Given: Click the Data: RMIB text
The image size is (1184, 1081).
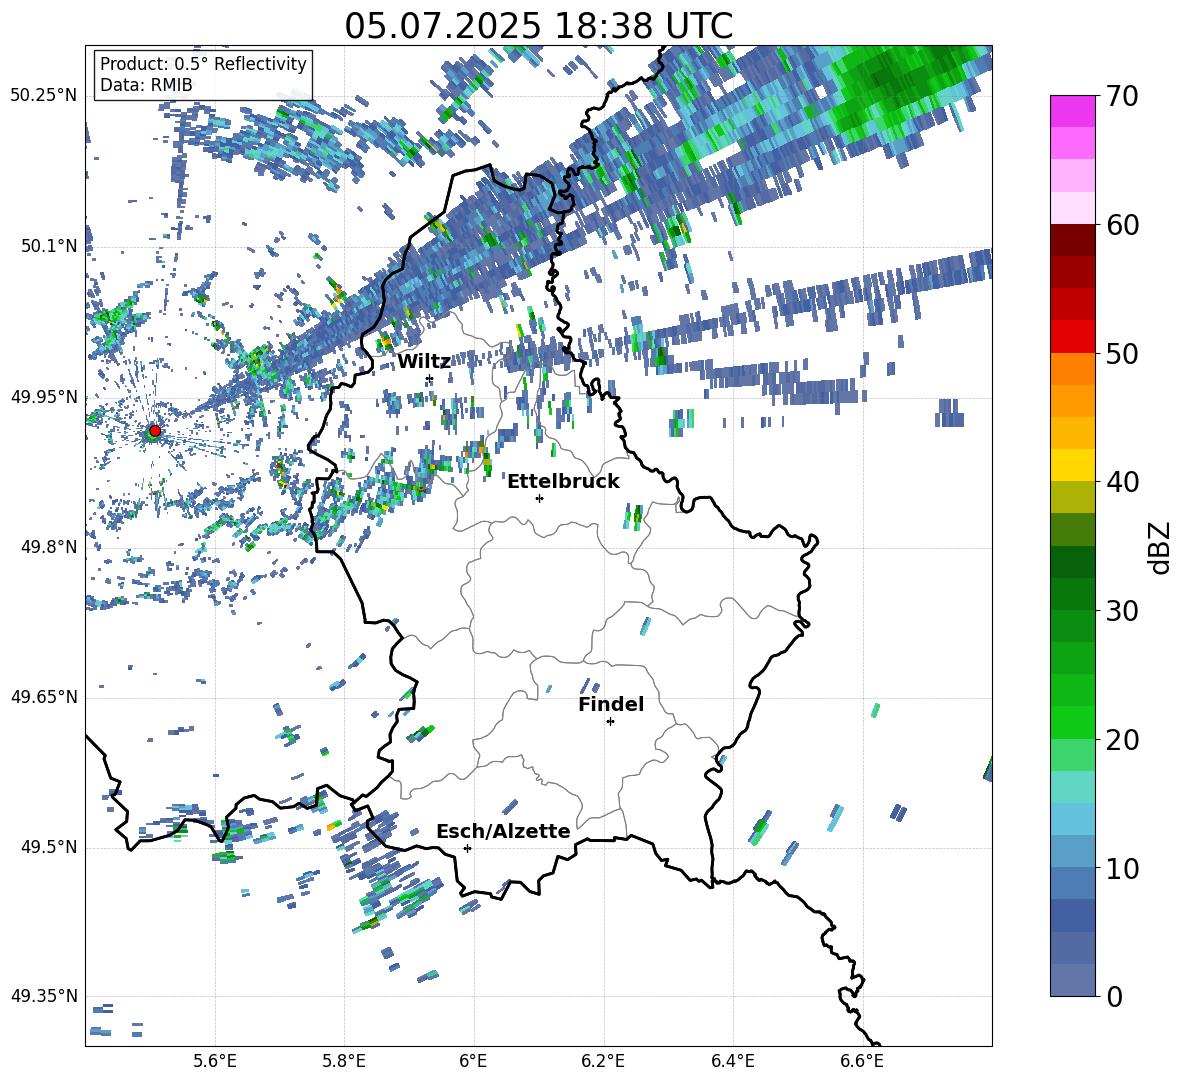Looking at the screenshot, I should [146, 85].
